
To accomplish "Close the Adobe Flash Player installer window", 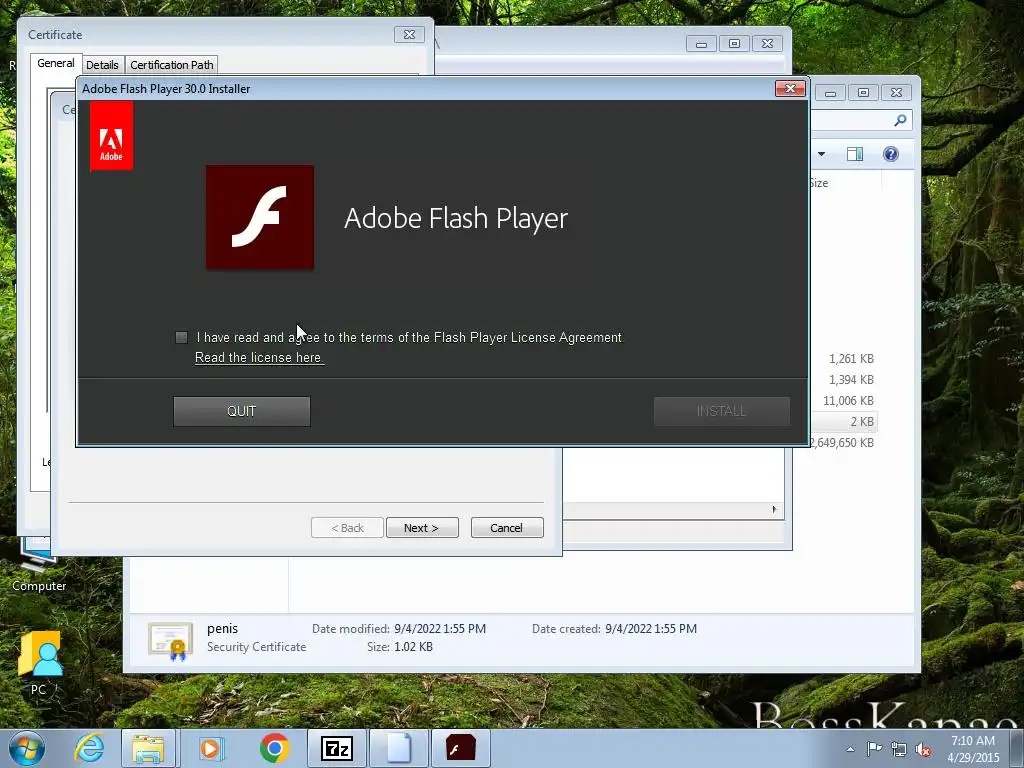I will (x=790, y=88).
